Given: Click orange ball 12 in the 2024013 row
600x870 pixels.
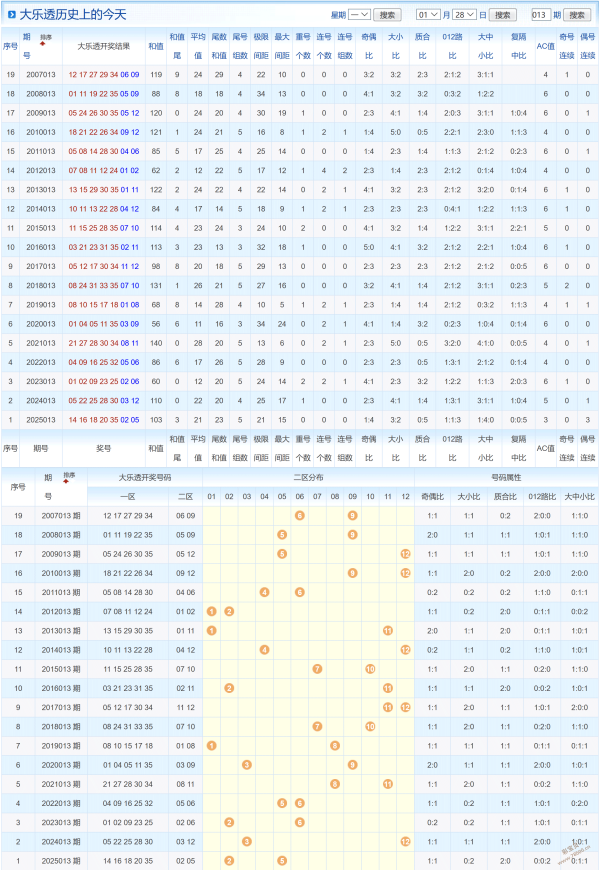Looking at the screenshot, I should coord(404,841).
